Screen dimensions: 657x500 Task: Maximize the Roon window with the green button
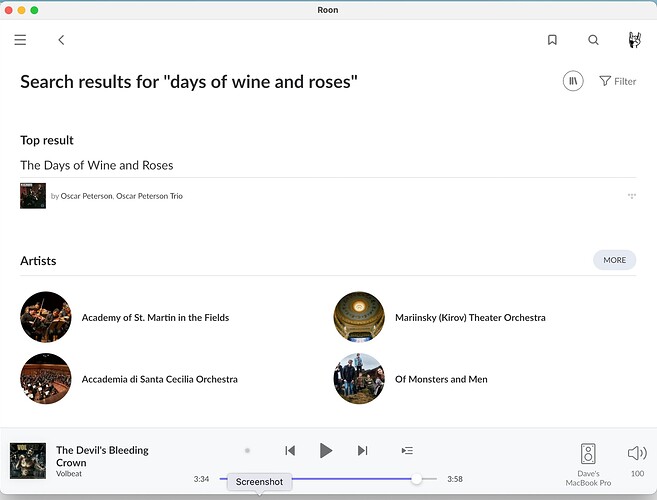coord(34,10)
